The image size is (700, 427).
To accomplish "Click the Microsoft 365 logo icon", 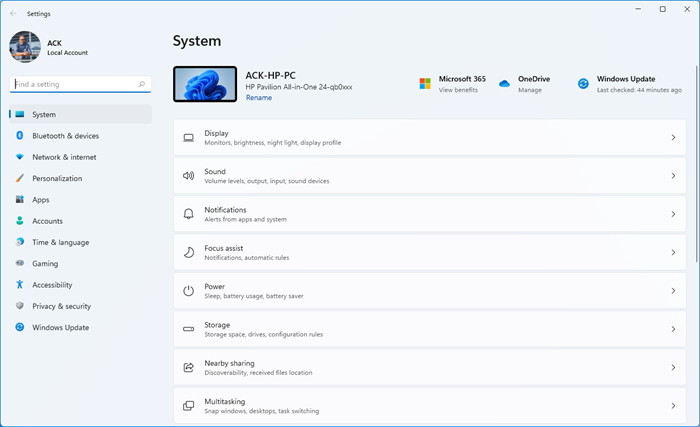I will coord(425,84).
